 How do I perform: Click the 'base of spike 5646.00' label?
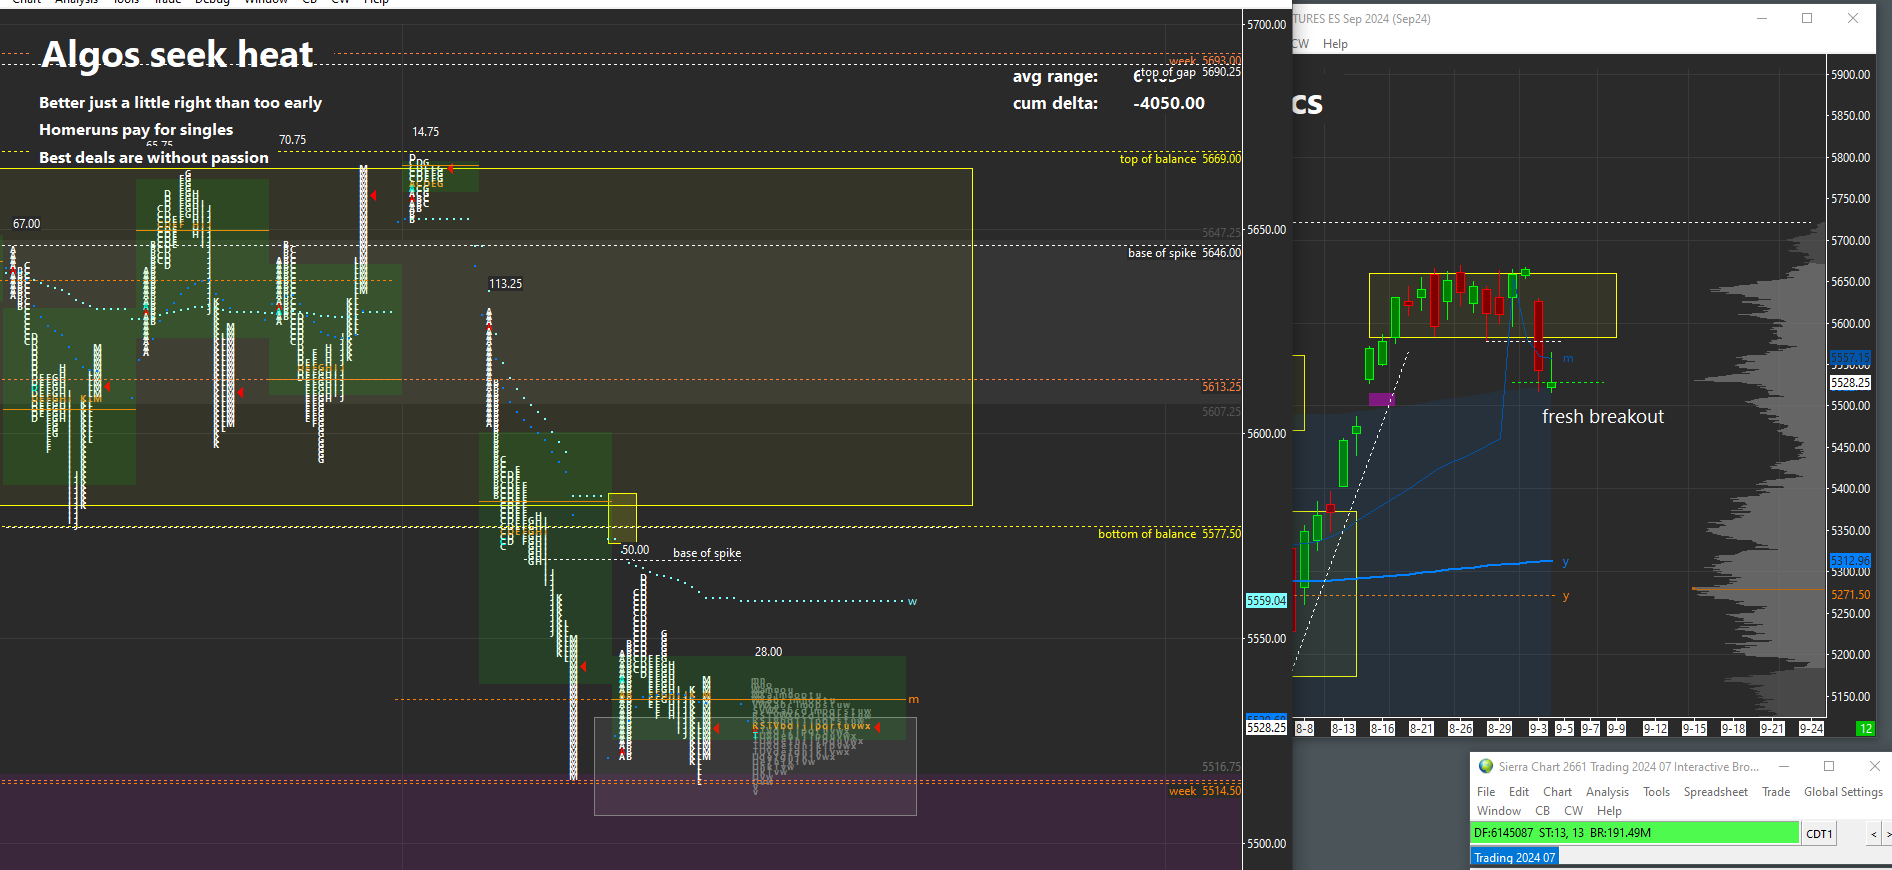pyautogui.click(x=1184, y=253)
